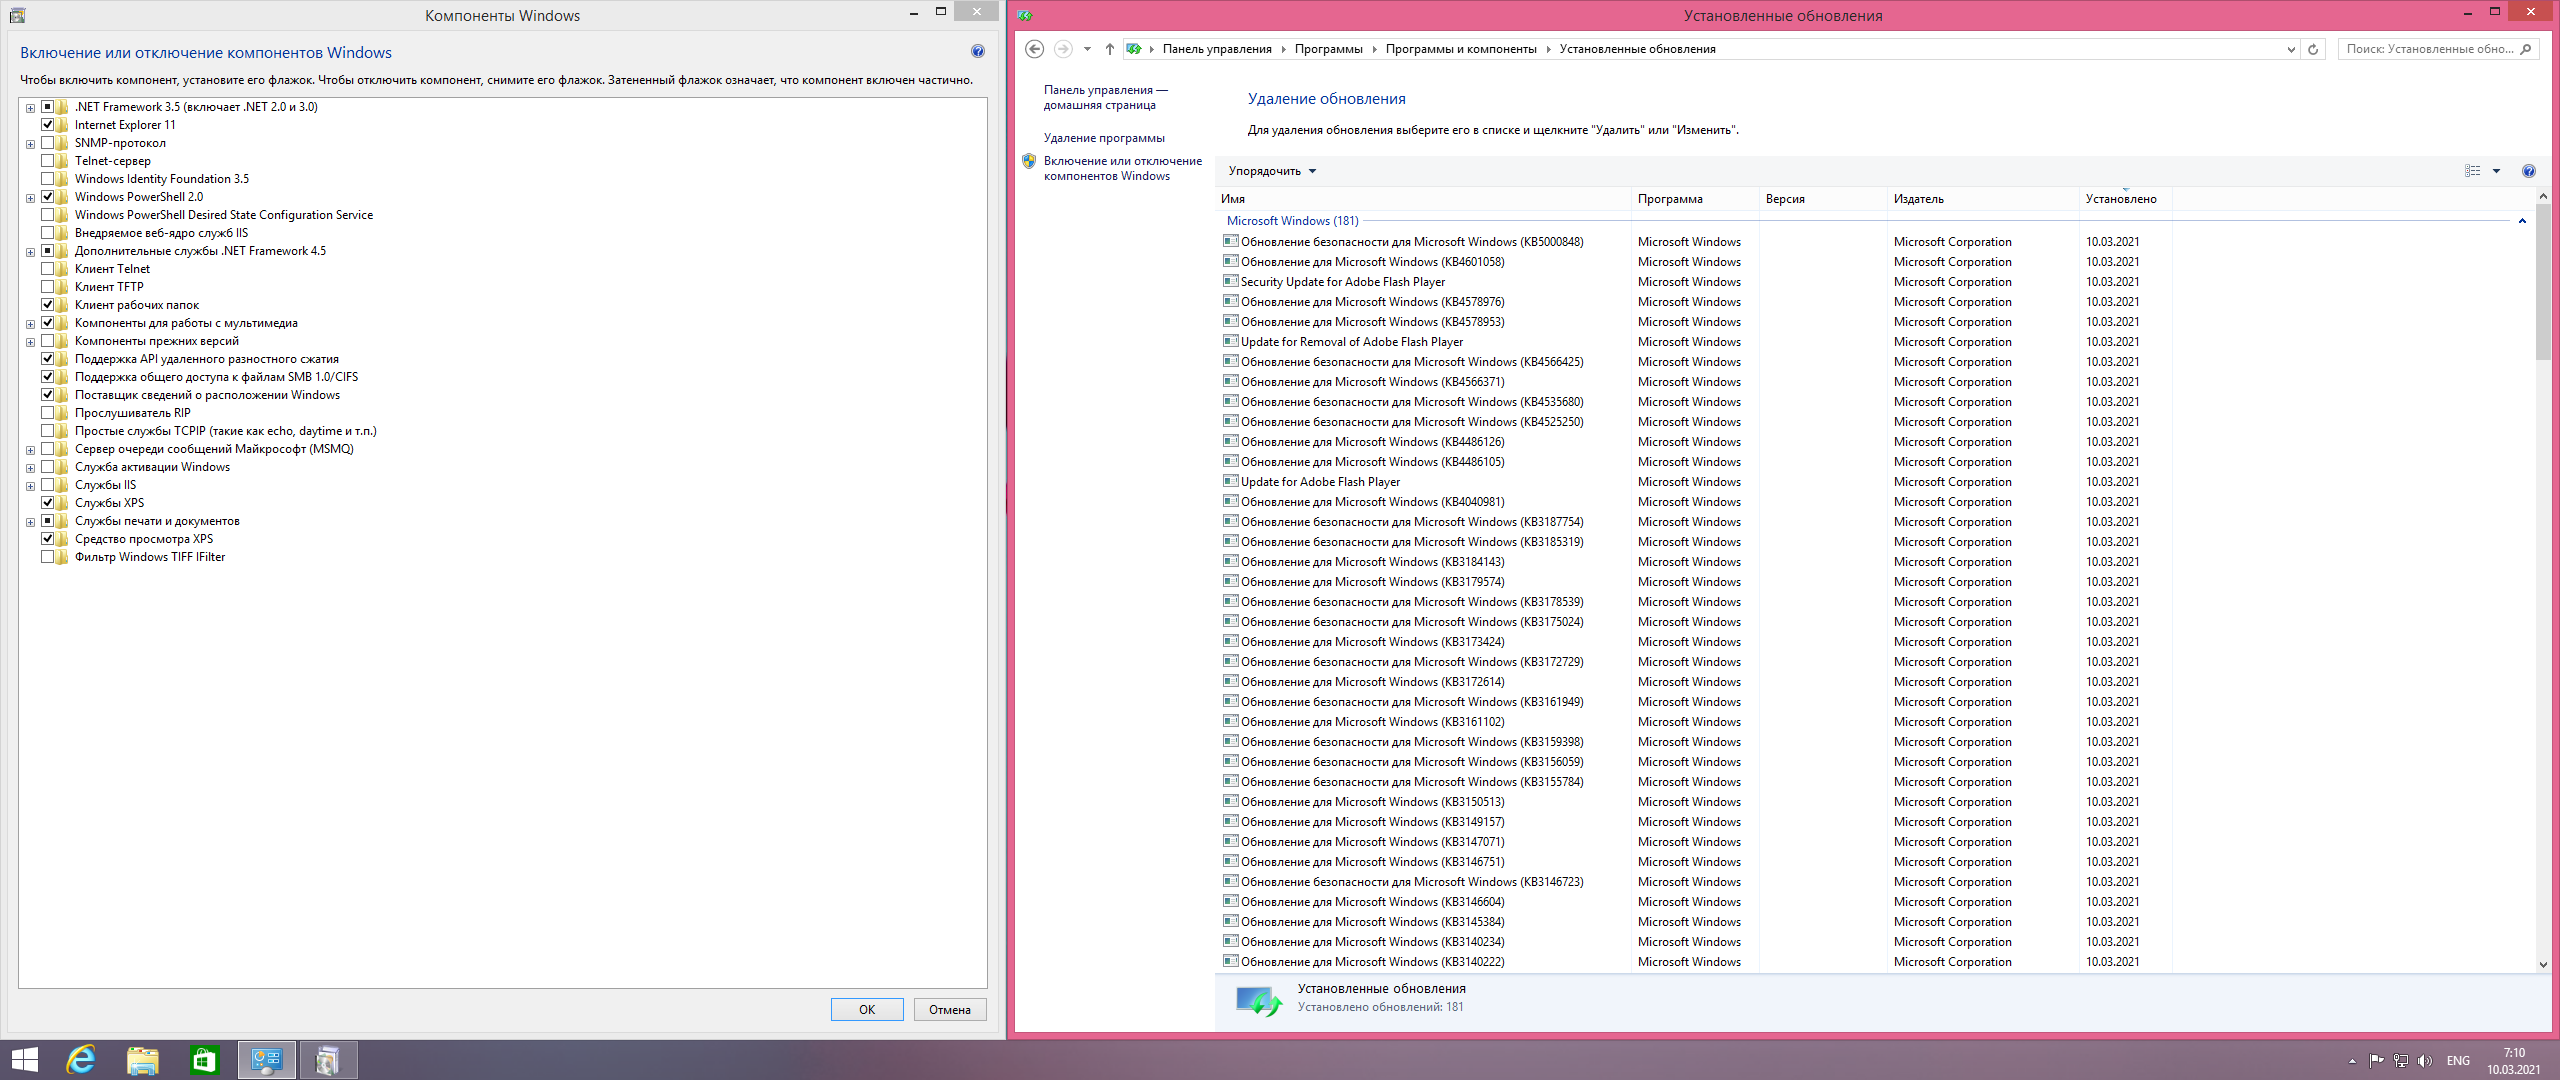The image size is (2560, 1080).
Task: Check the Клиент TFTP checkbox
Action: pyautogui.click(x=48, y=287)
